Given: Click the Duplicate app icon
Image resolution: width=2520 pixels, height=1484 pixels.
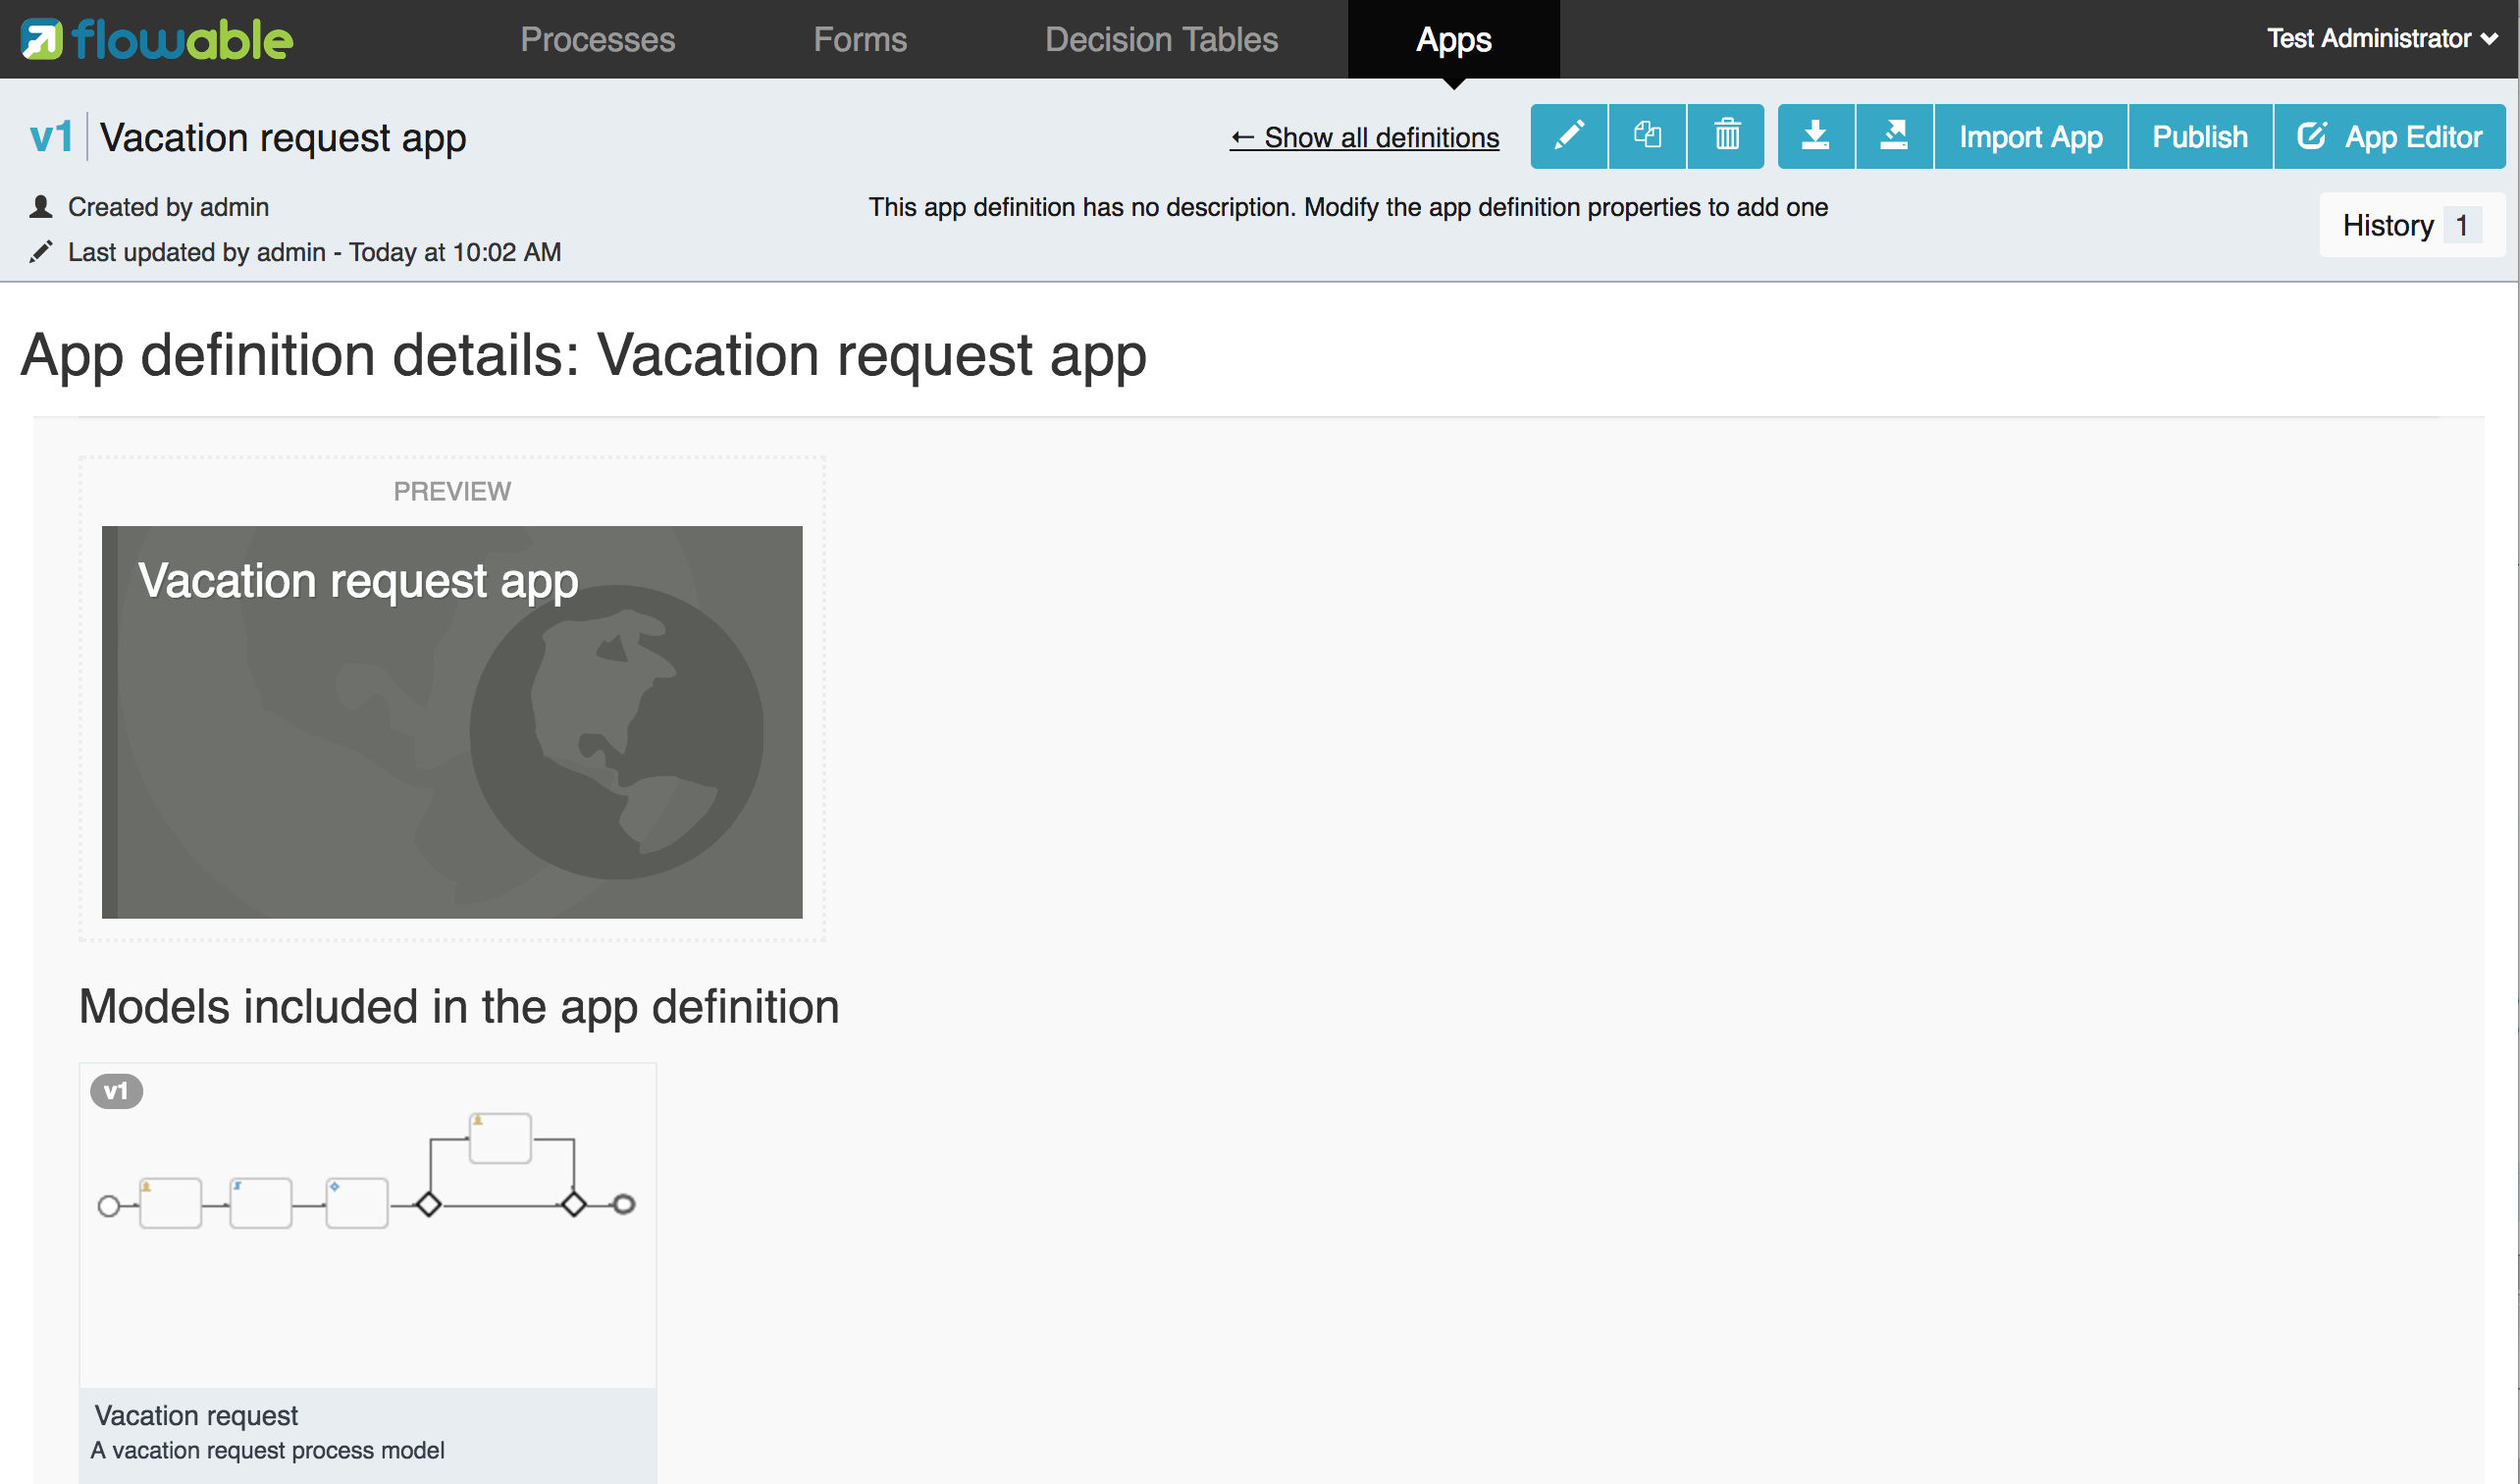Looking at the screenshot, I should 1646,136.
